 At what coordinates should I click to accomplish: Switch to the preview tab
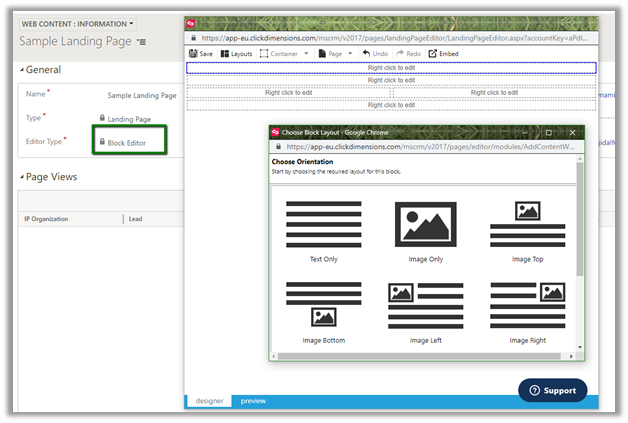[x=253, y=401]
